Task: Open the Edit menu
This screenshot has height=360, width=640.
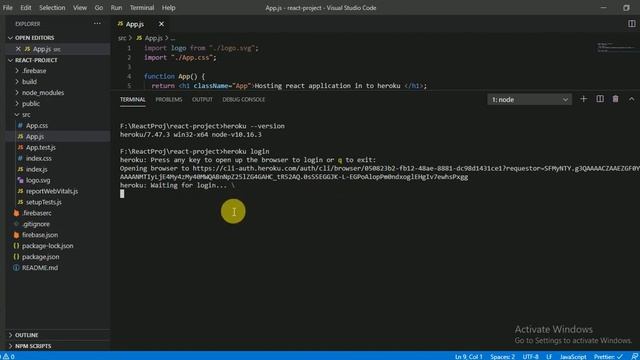Action: (26, 8)
